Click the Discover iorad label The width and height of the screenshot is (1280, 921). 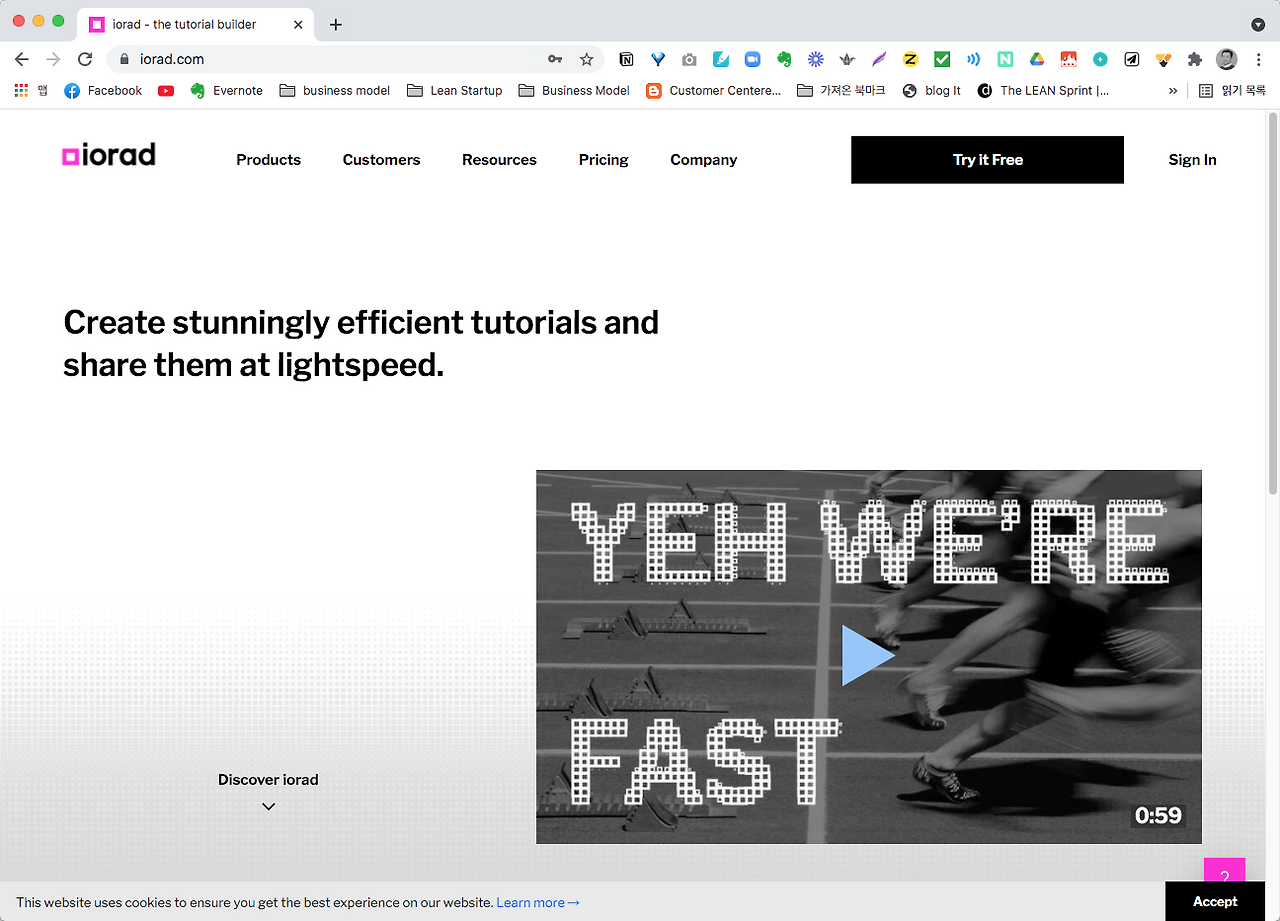pos(268,780)
